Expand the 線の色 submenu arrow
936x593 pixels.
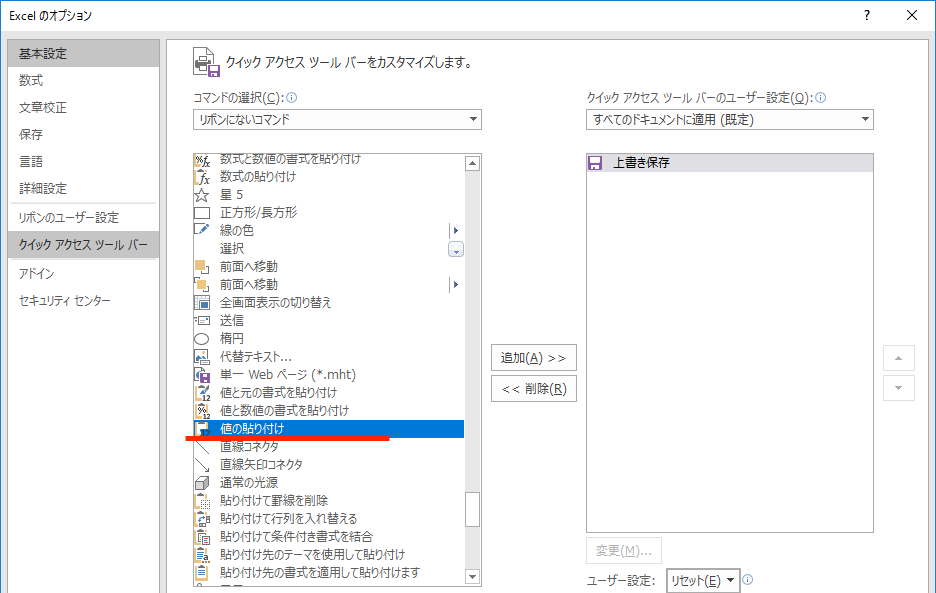pyautogui.click(x=456, y=231)
